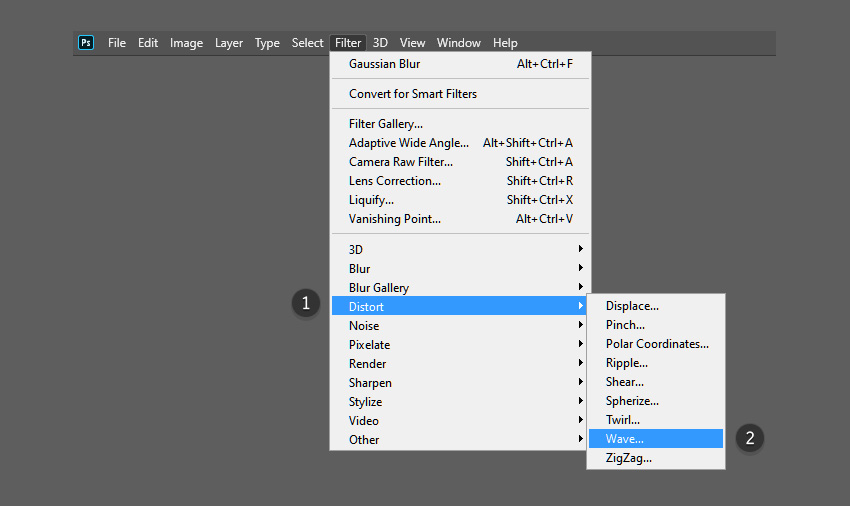Choose Spherize... distort filter
This screenshot has width=850, height=506.
click(x=656, y=401)
